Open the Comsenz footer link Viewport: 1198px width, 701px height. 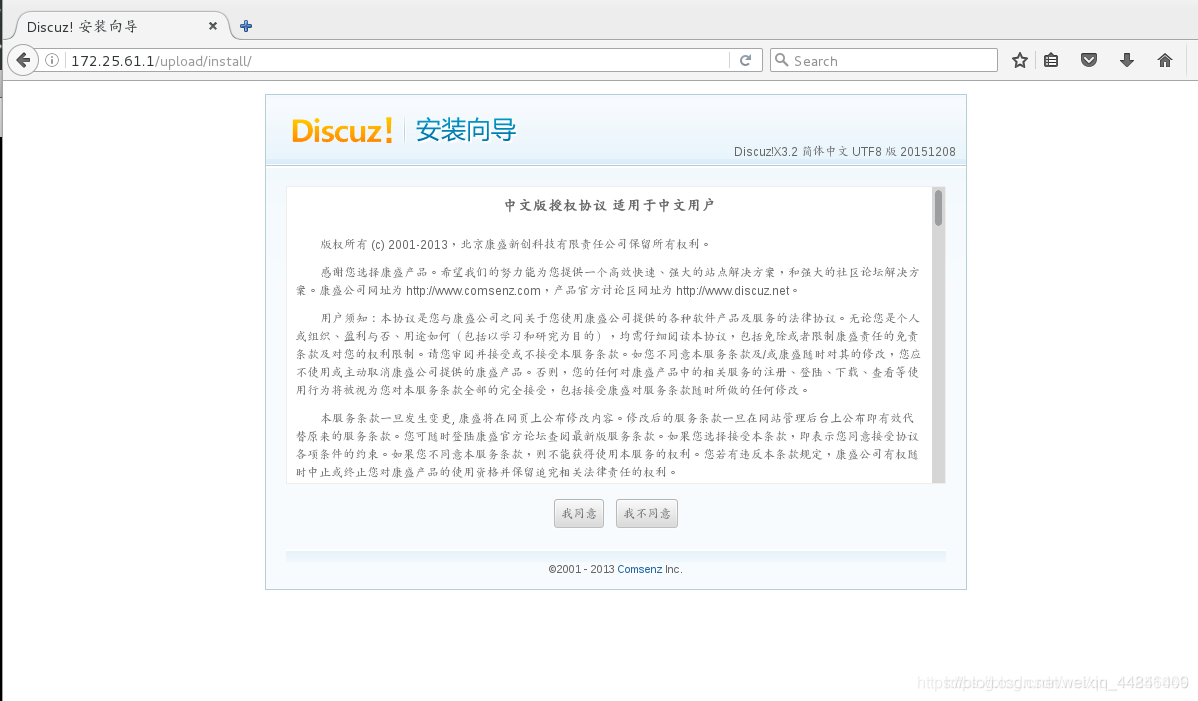[x=639, y=569]
